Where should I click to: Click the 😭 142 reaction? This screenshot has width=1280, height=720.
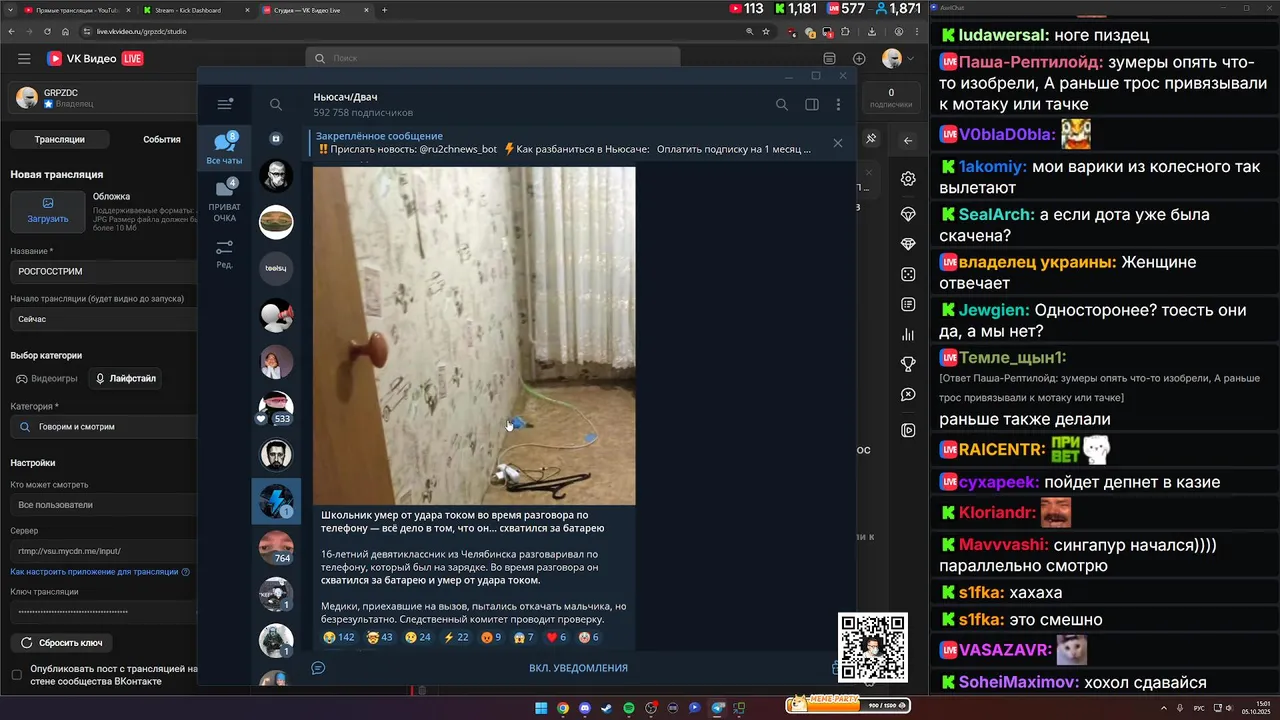click(x=338, y=637)
